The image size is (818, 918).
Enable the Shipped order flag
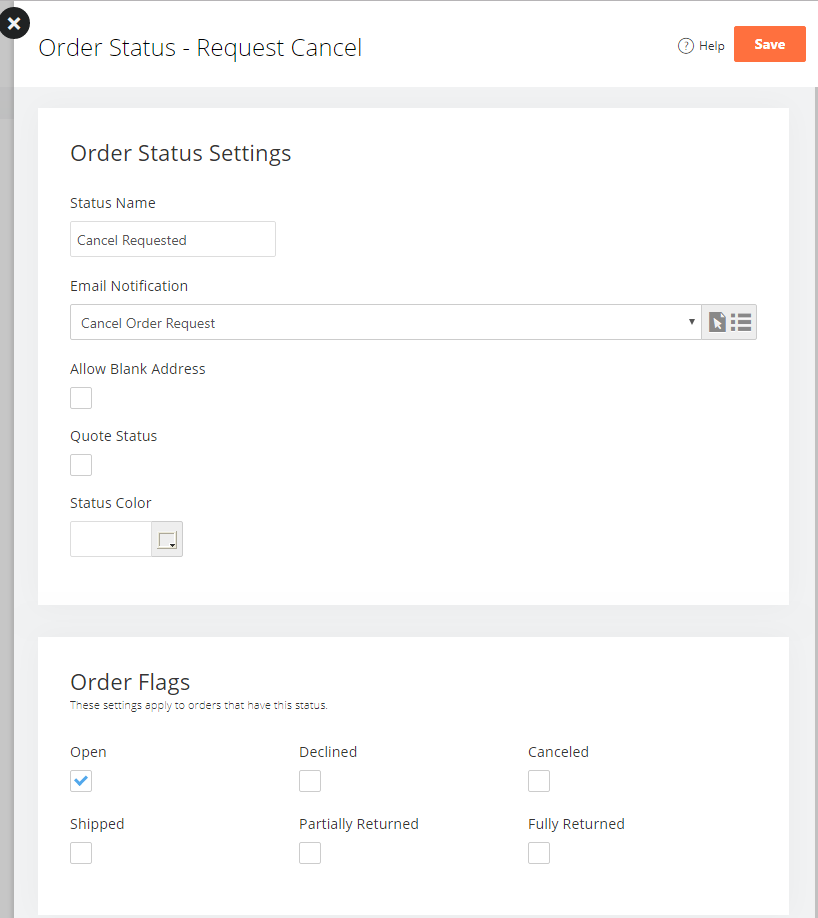click(81, 853)
